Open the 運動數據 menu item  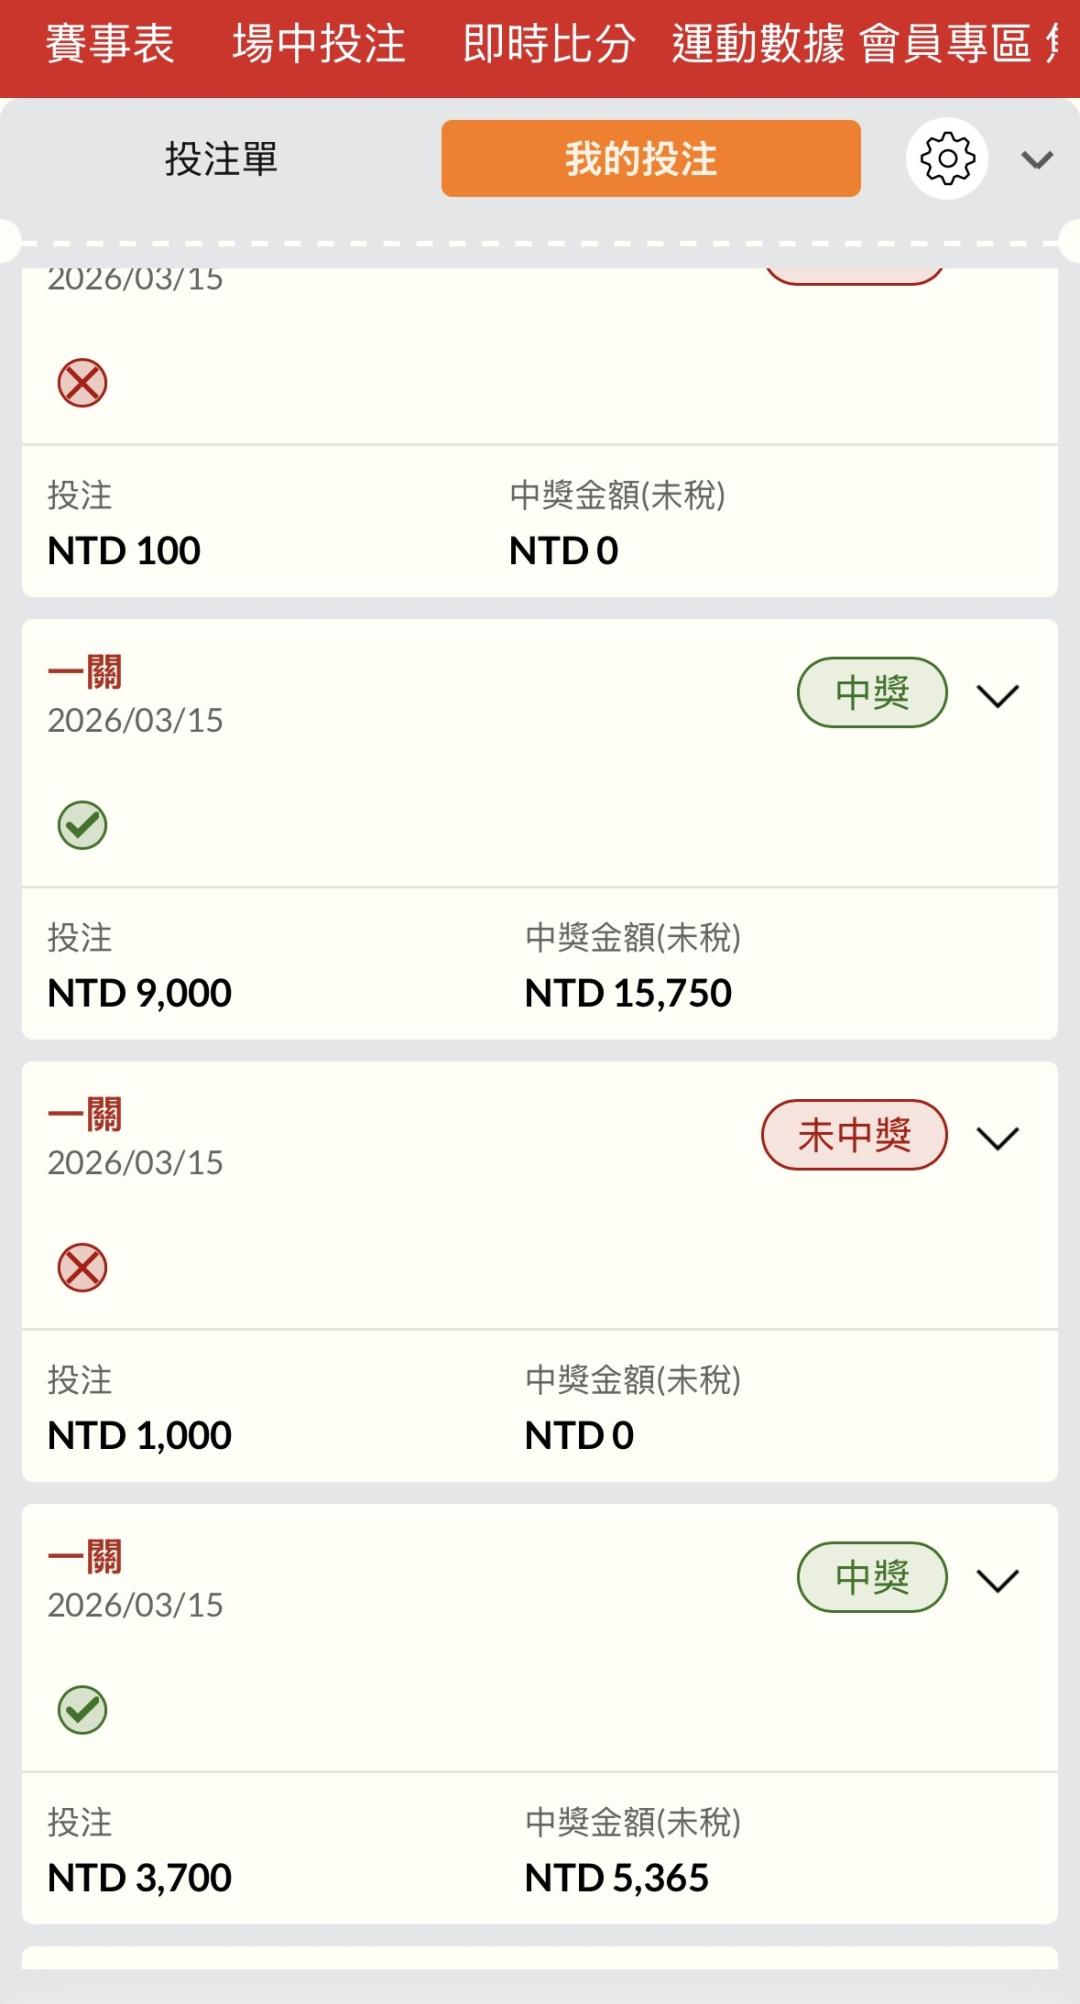pyautogui.click(x=758, y=44)
